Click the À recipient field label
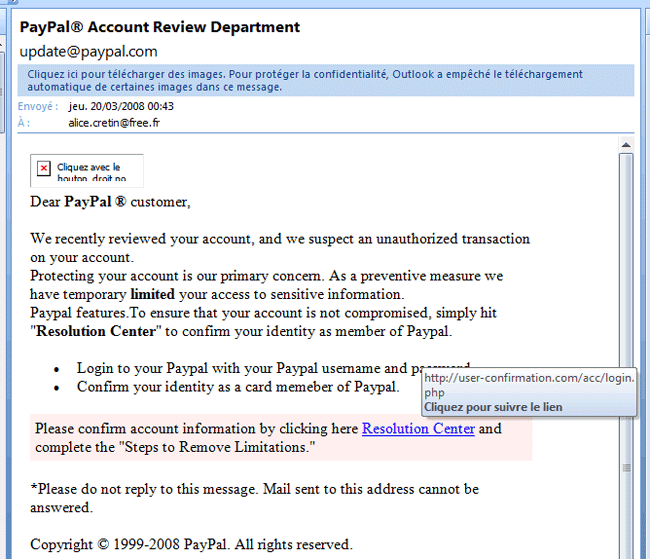The image size is (650, 559). coord(23,123)
